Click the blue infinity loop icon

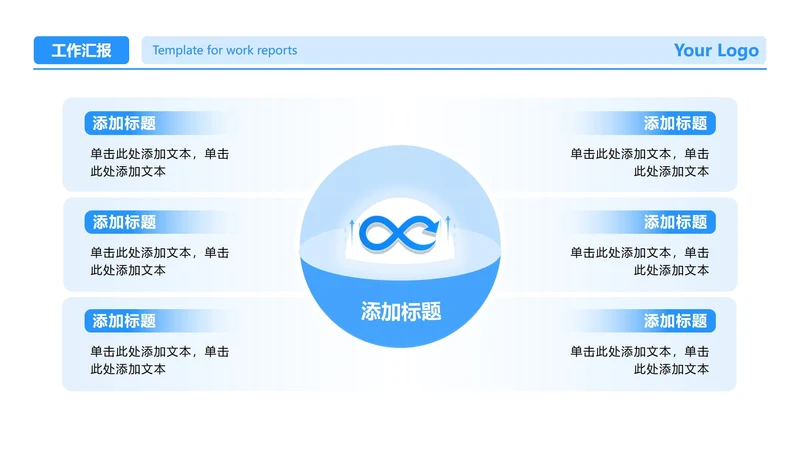[399, 234]
